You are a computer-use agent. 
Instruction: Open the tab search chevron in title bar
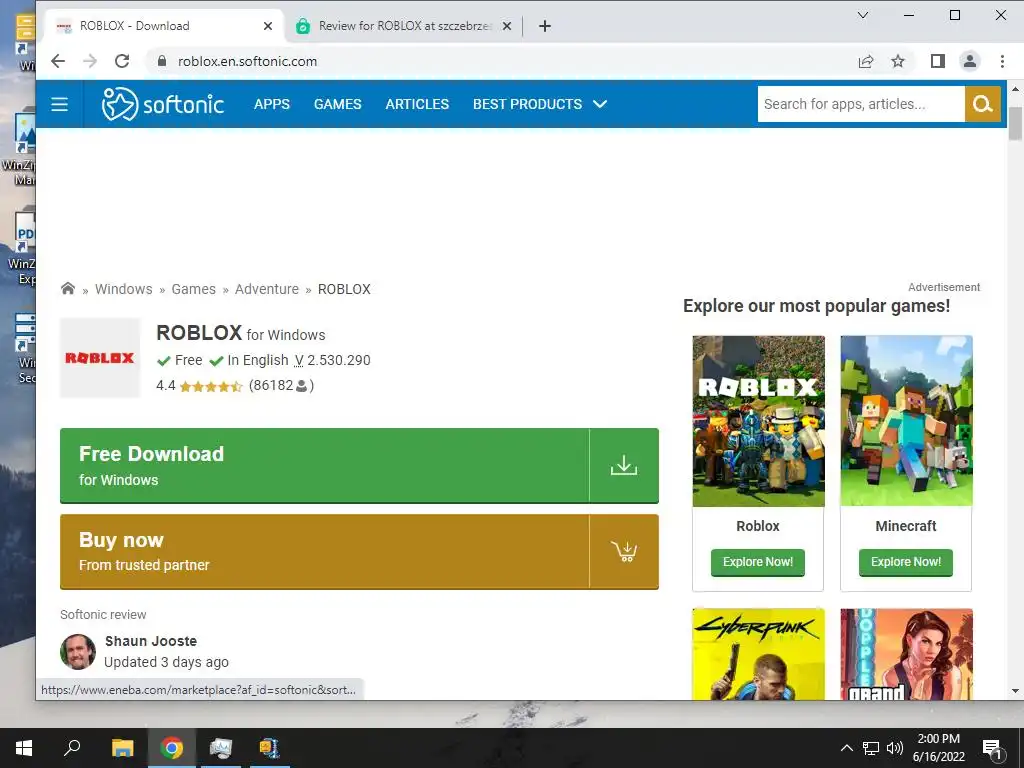click(863, 15)
